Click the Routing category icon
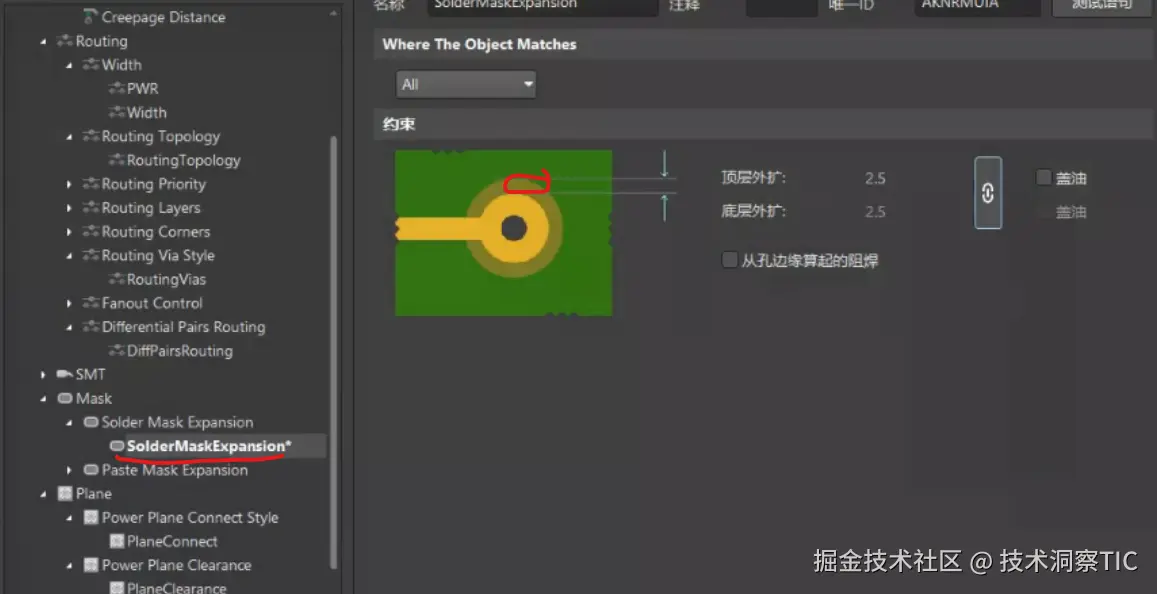Image resolution: width=1157 pixels, height=594 pixels. (65, 41)
